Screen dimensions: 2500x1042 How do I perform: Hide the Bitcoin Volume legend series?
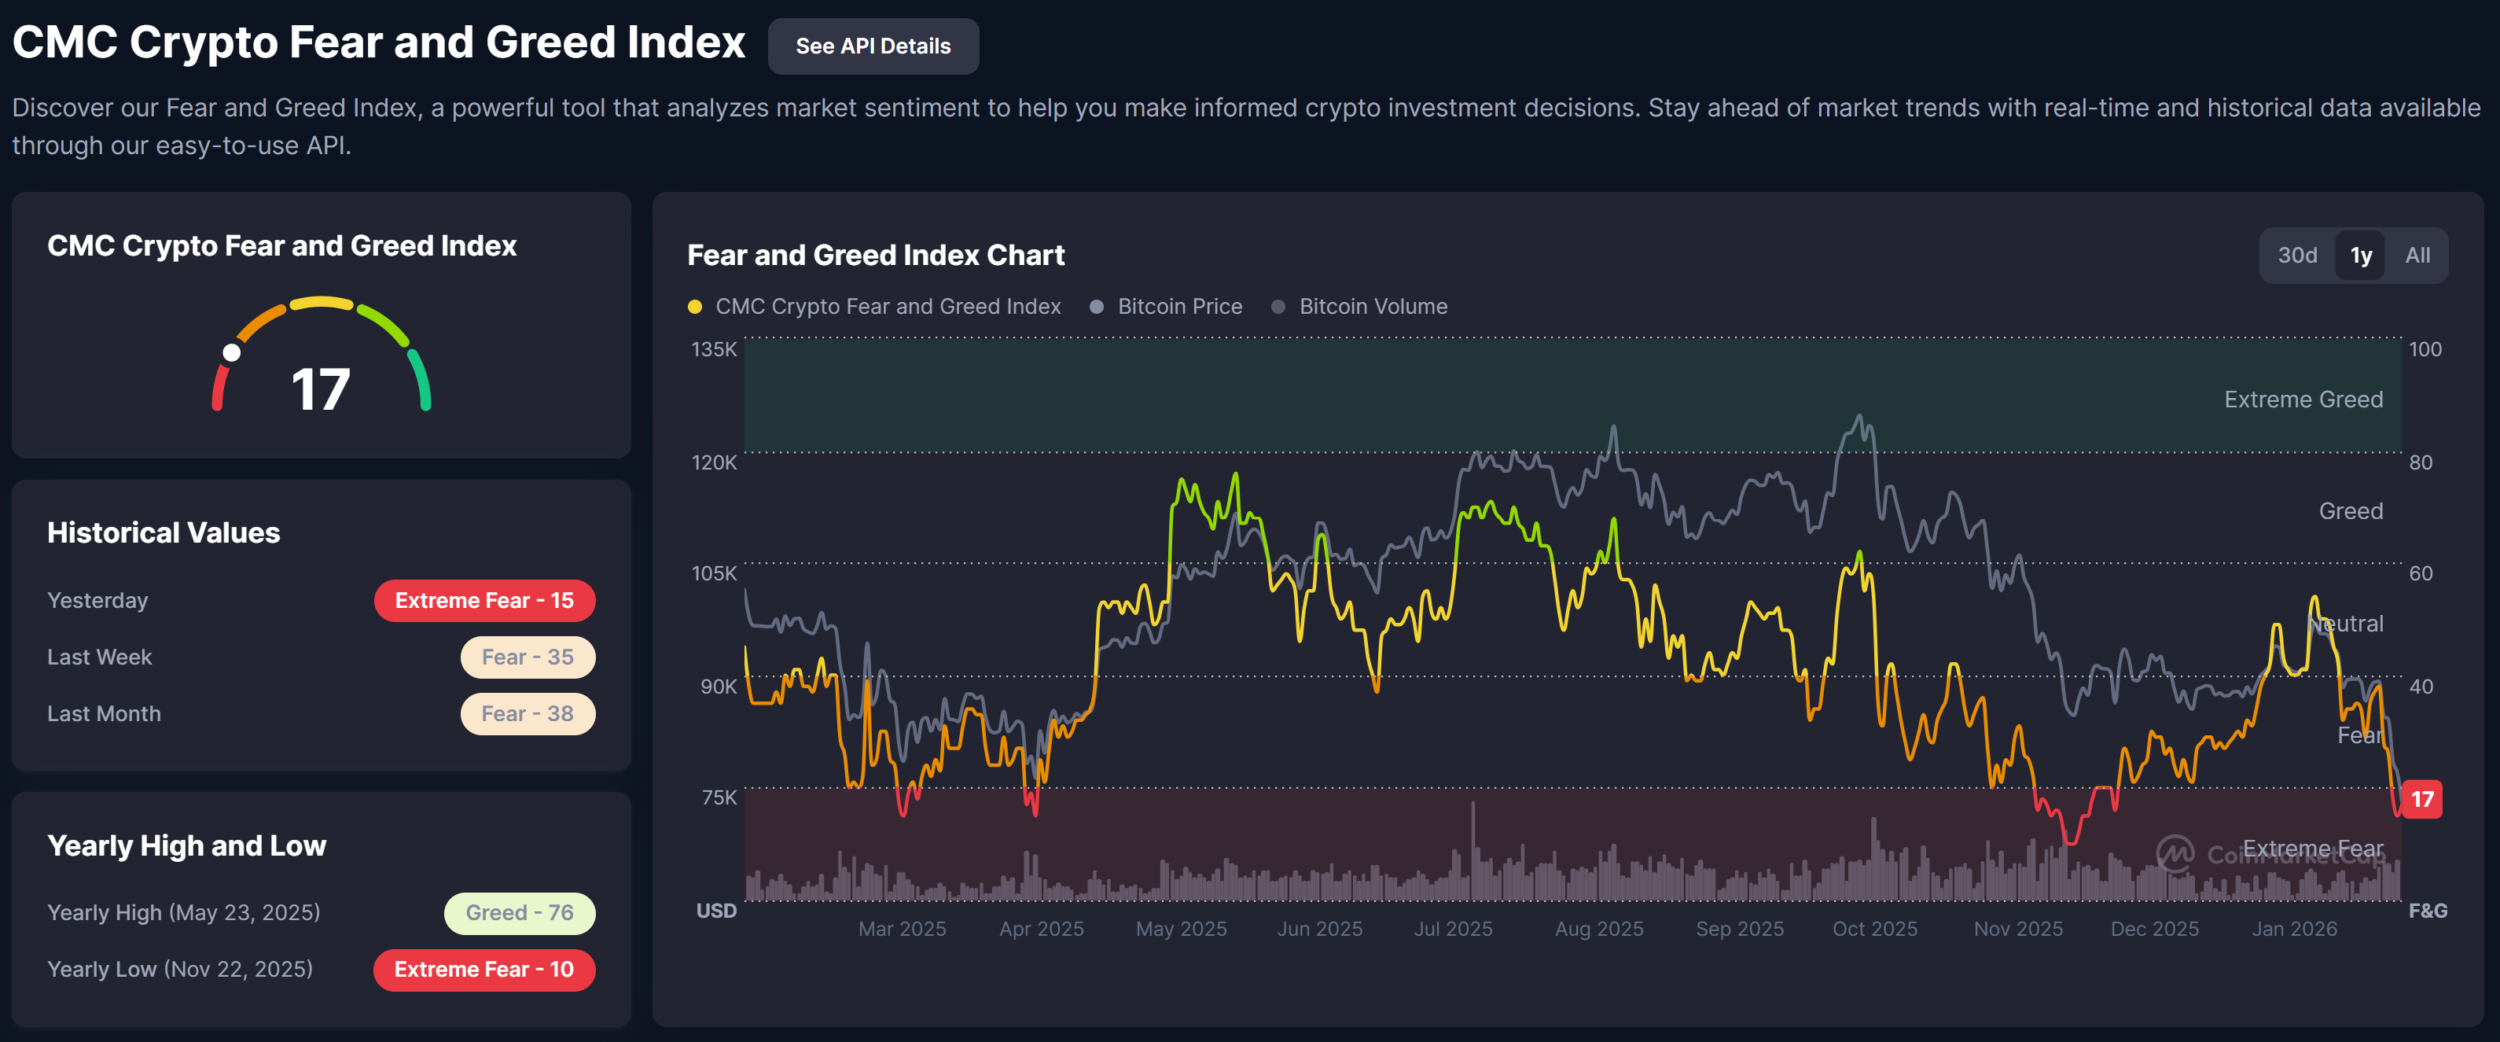coord(1372,307)
